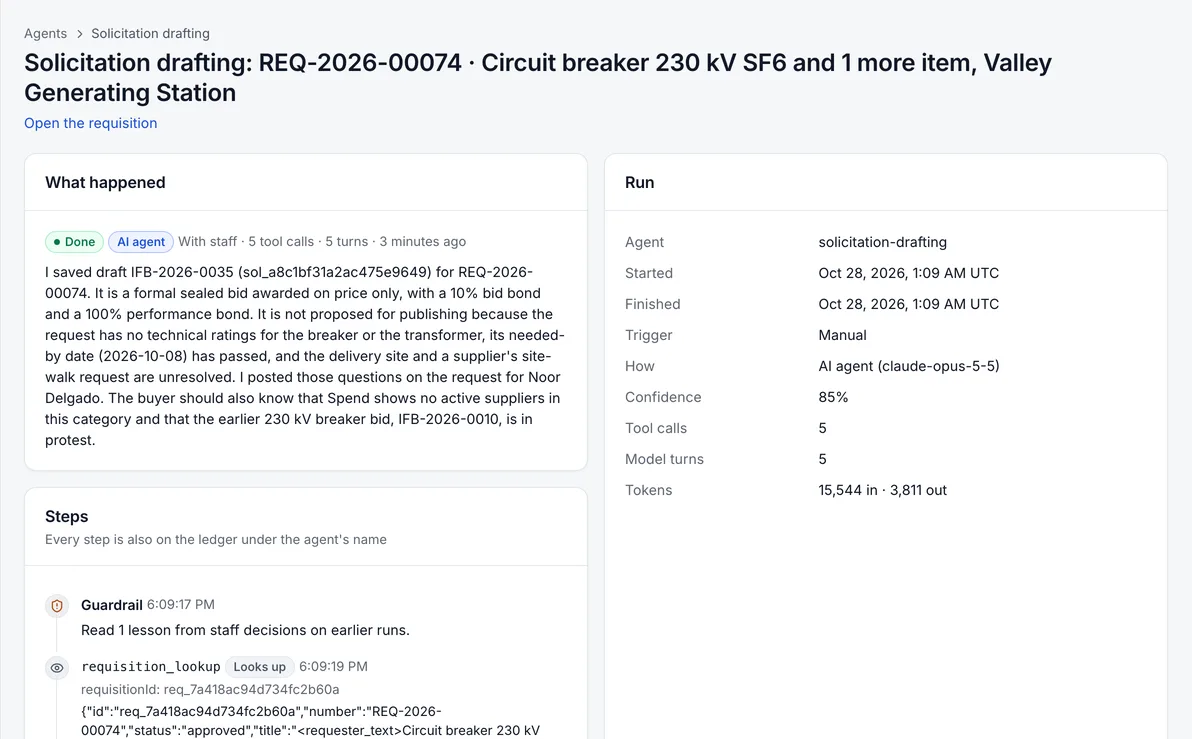Open the Agents breadcrumb link
This screenshot has width=1192, height=739.
click(46, 33)
